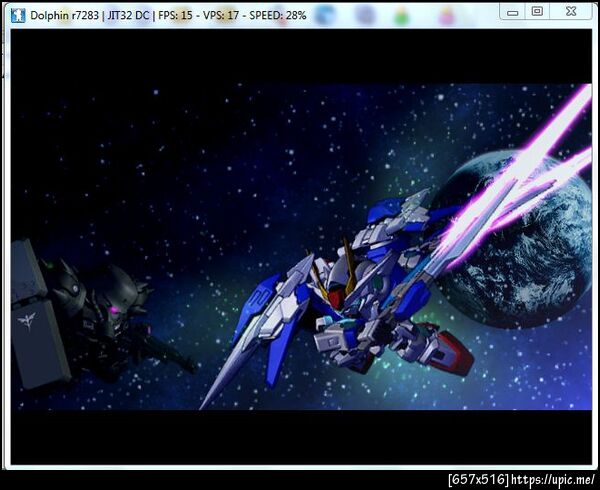This screenshot has height=490, width=600.
Task: Click the Dolphin r7283 title bar text
Action: click(x=168, y=16)
